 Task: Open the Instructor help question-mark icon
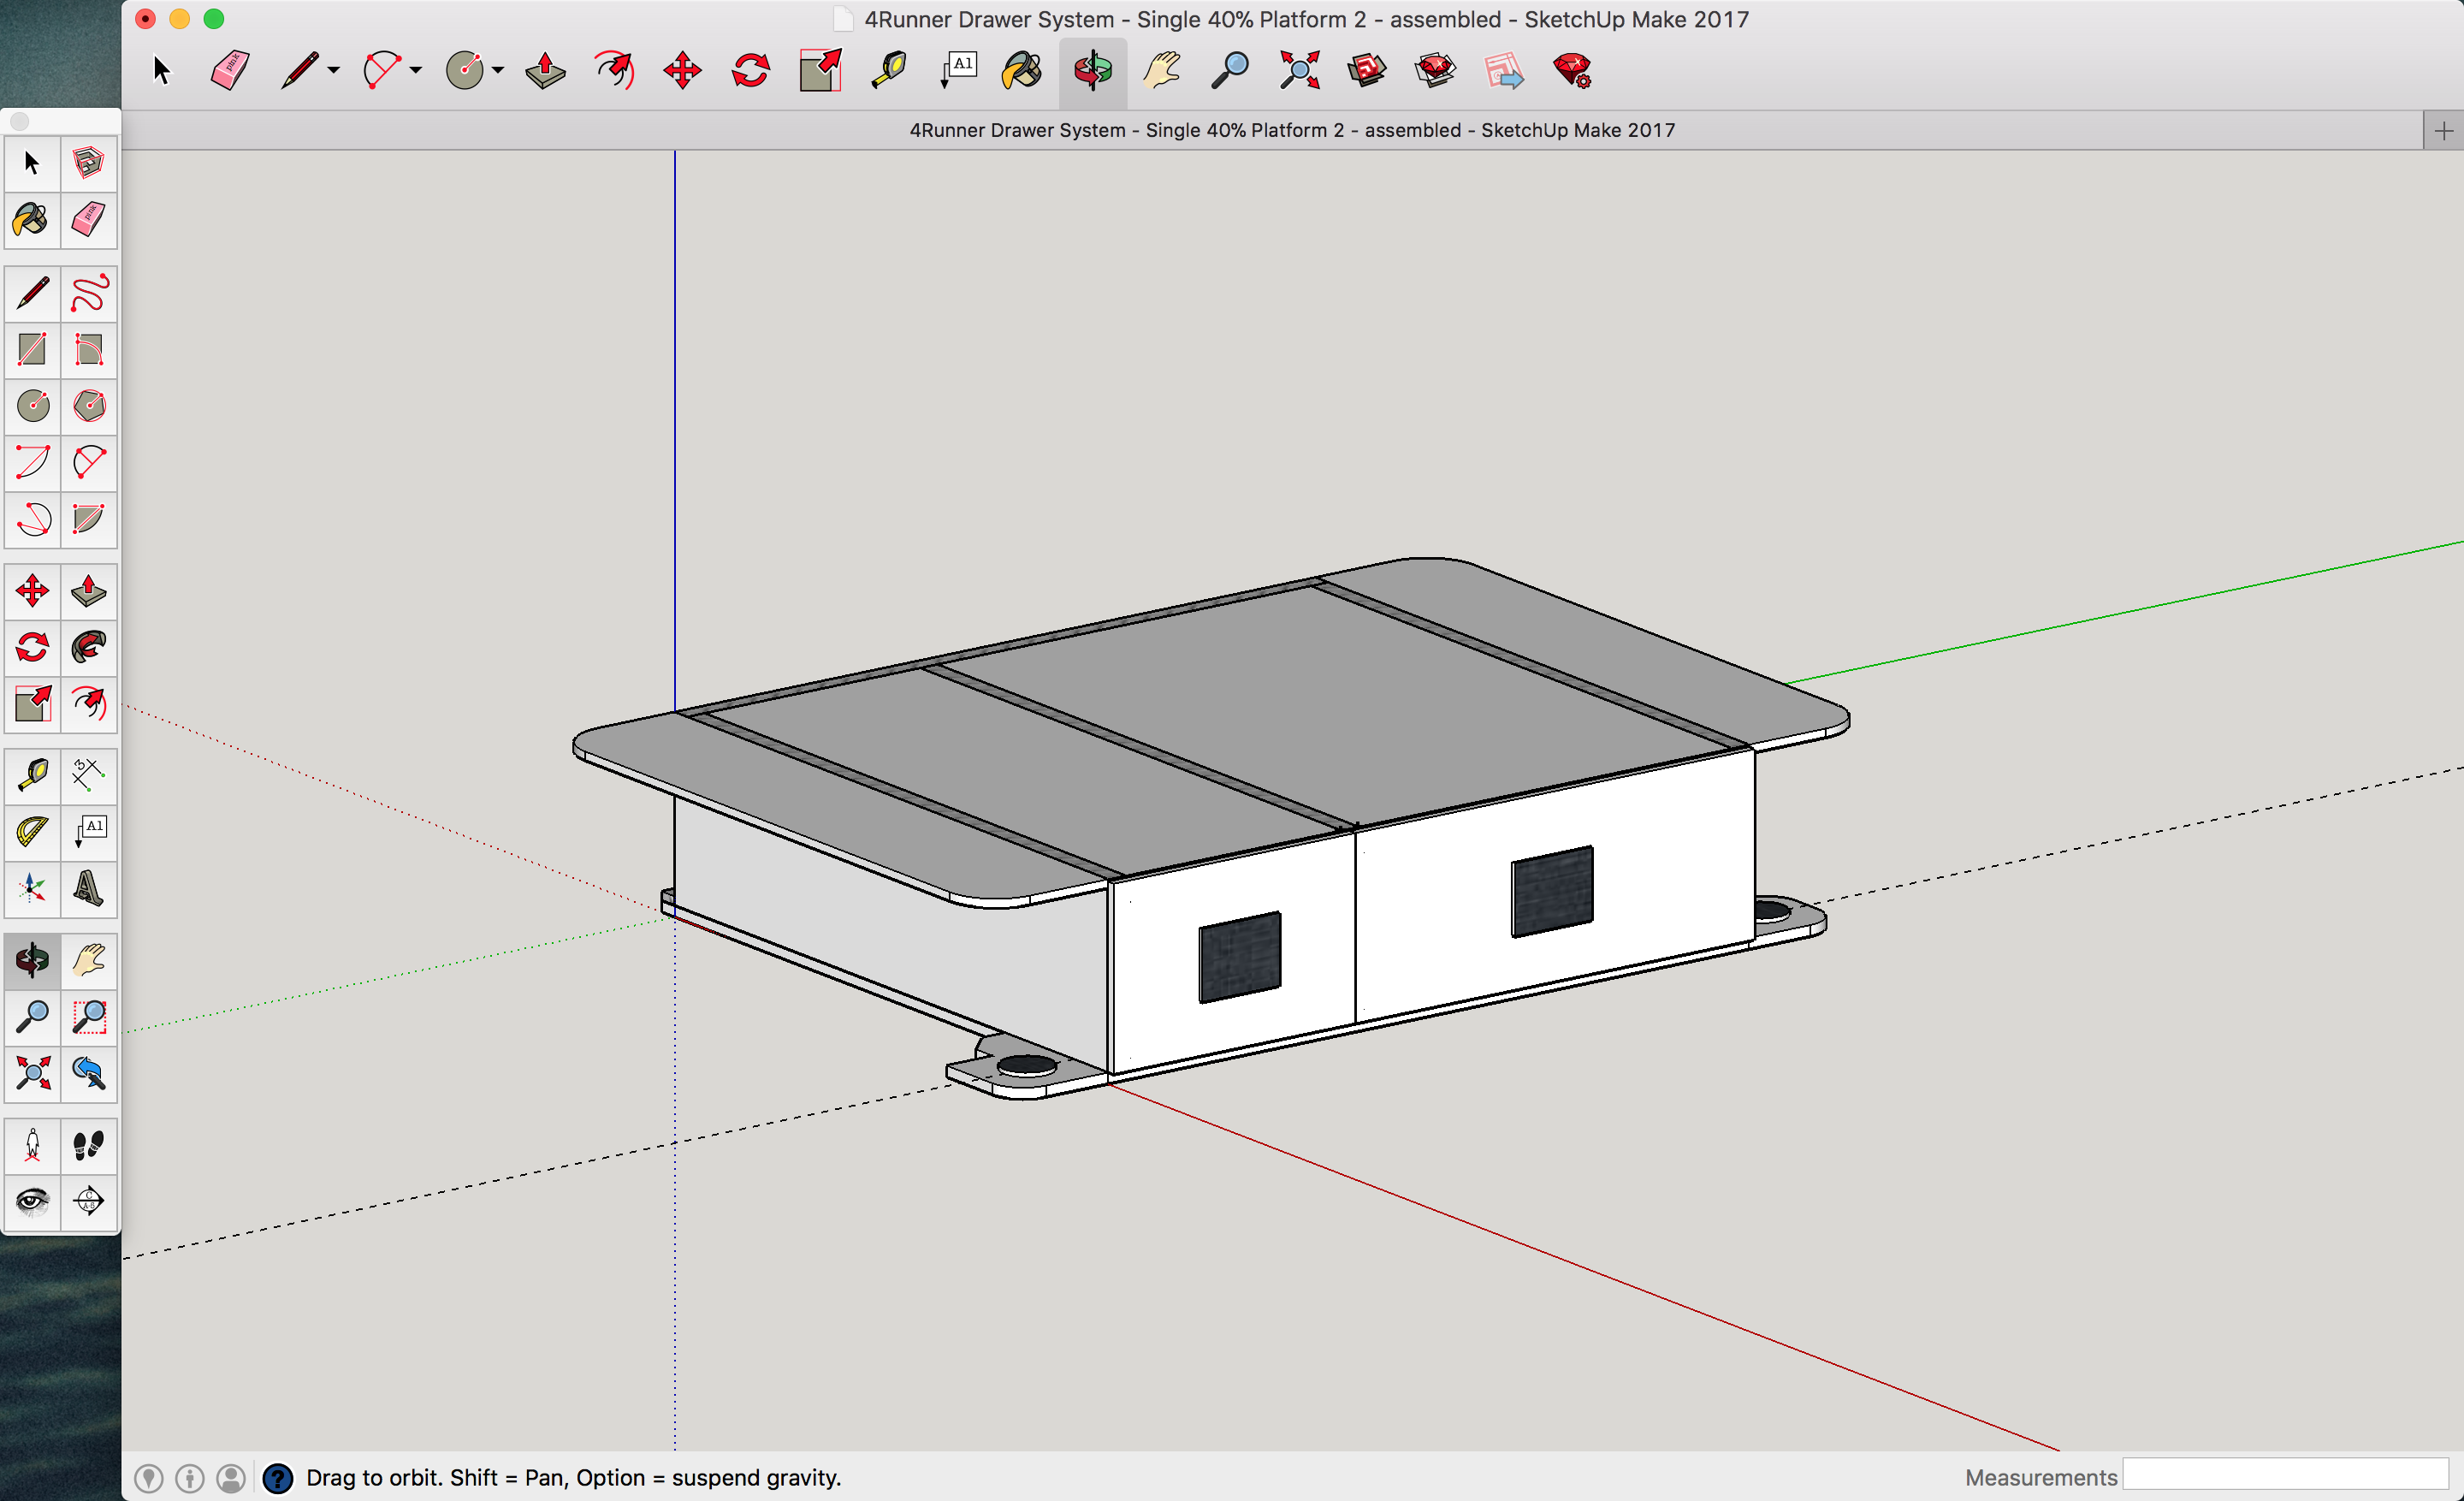[277, 1477]
